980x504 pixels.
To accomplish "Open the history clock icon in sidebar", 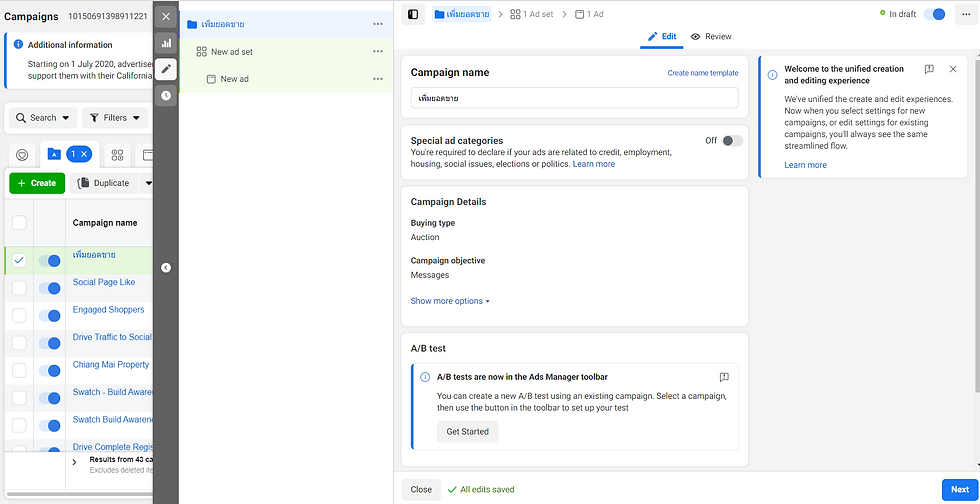I will [x=166, y=96].
